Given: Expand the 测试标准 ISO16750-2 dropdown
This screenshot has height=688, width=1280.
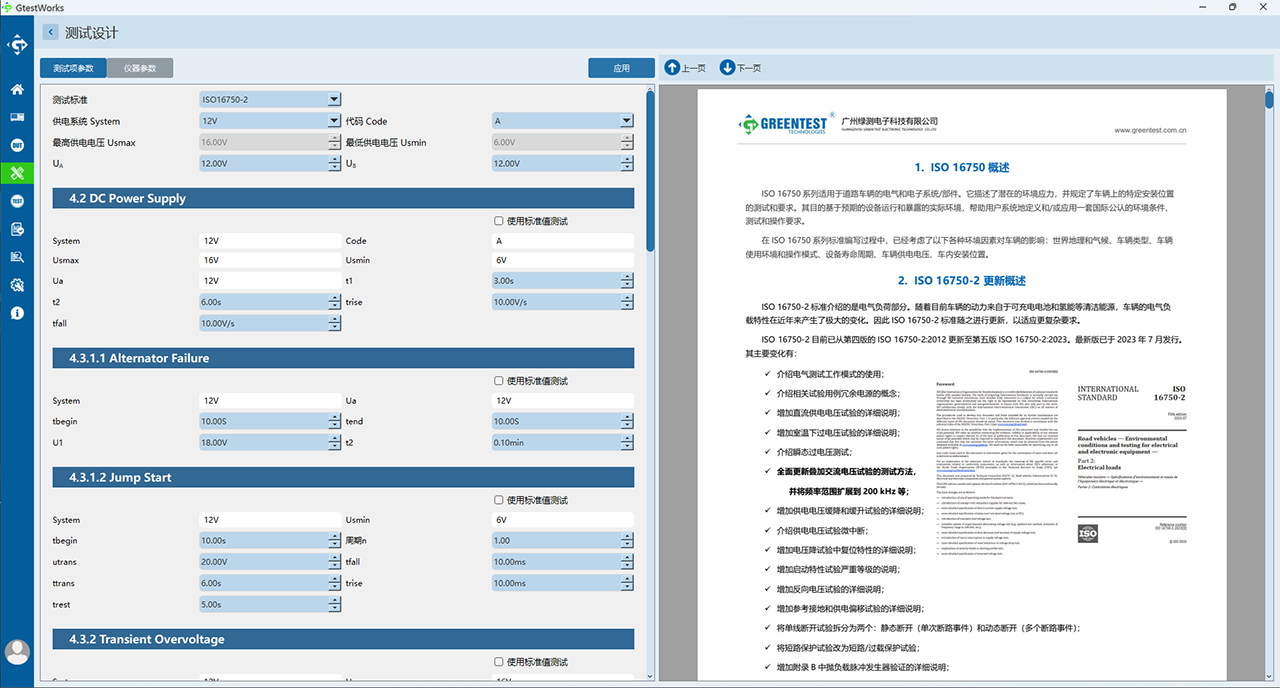Looking at the screenshot, I should coord(270,100).
